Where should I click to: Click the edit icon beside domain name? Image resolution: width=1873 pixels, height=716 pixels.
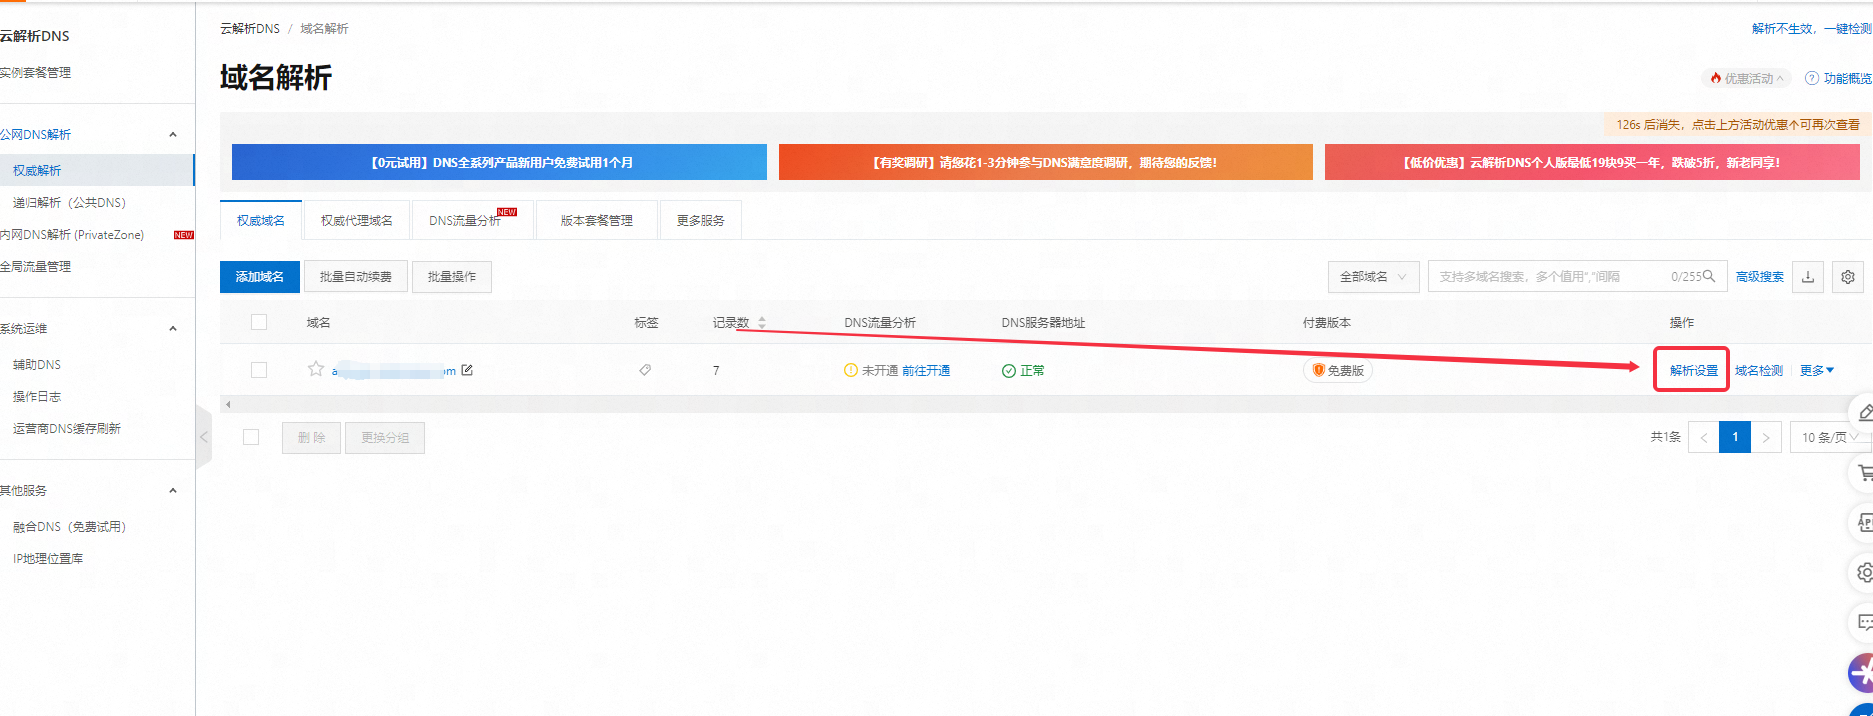click(467, 370)
